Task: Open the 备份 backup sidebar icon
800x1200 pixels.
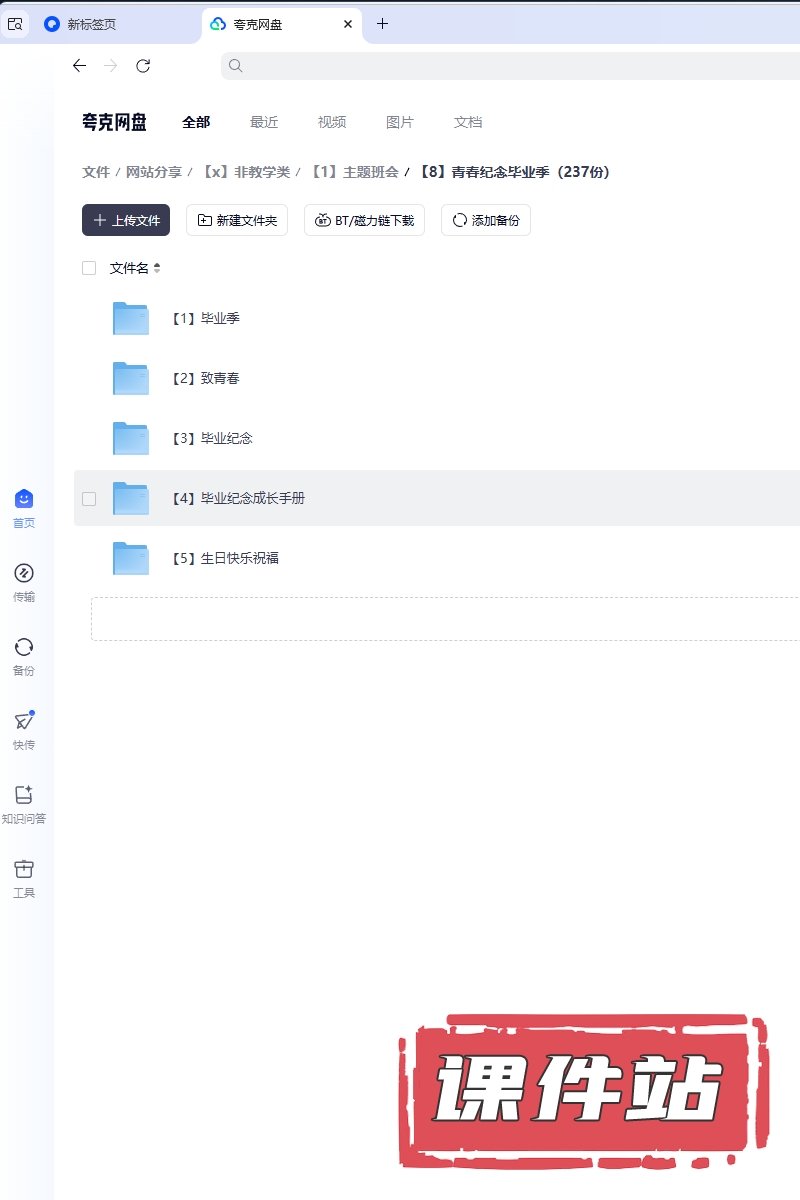Action: pos(24,648)
